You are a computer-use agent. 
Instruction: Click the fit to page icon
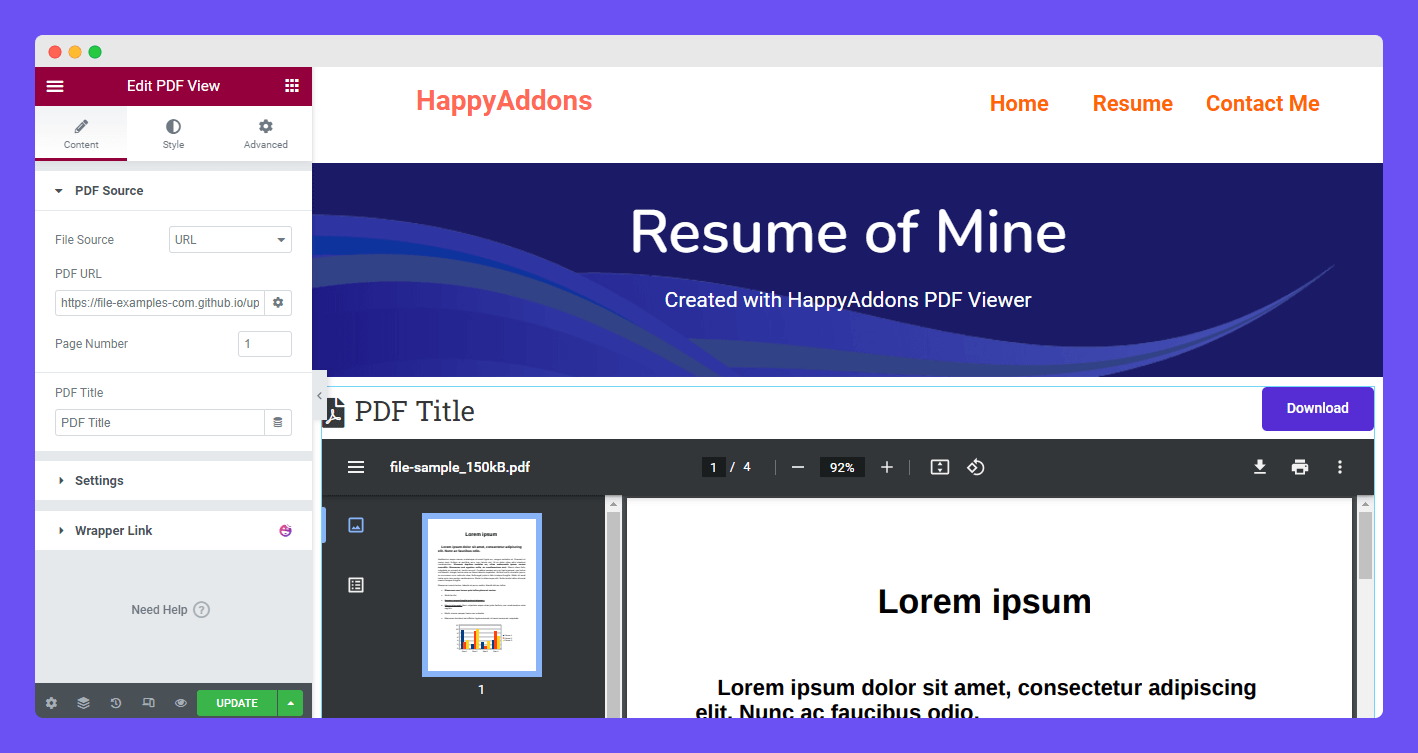(x=940, y=467)
